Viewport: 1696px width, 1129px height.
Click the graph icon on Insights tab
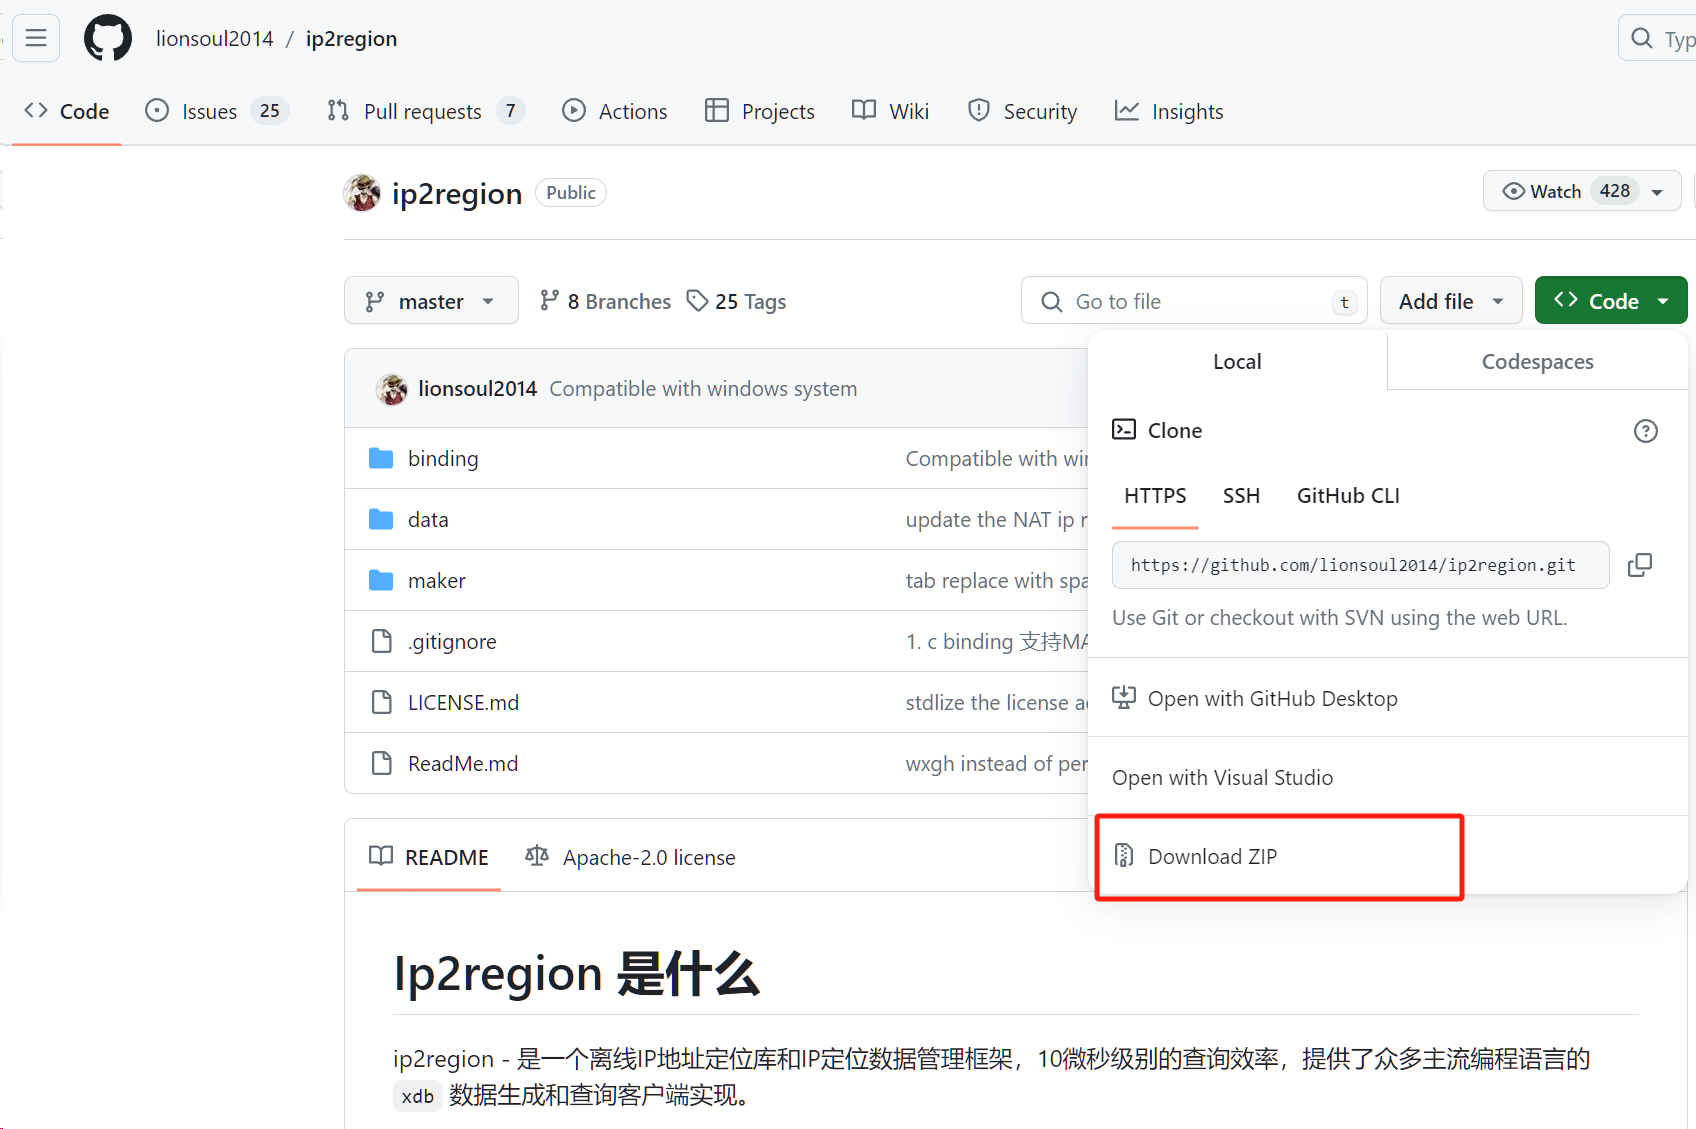click(x=1127, y=110)
